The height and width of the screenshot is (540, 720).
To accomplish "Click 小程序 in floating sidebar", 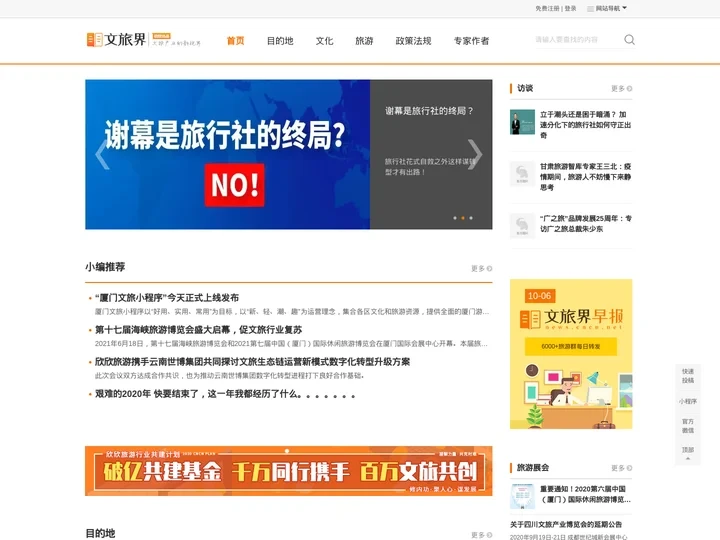I will 688,401.
